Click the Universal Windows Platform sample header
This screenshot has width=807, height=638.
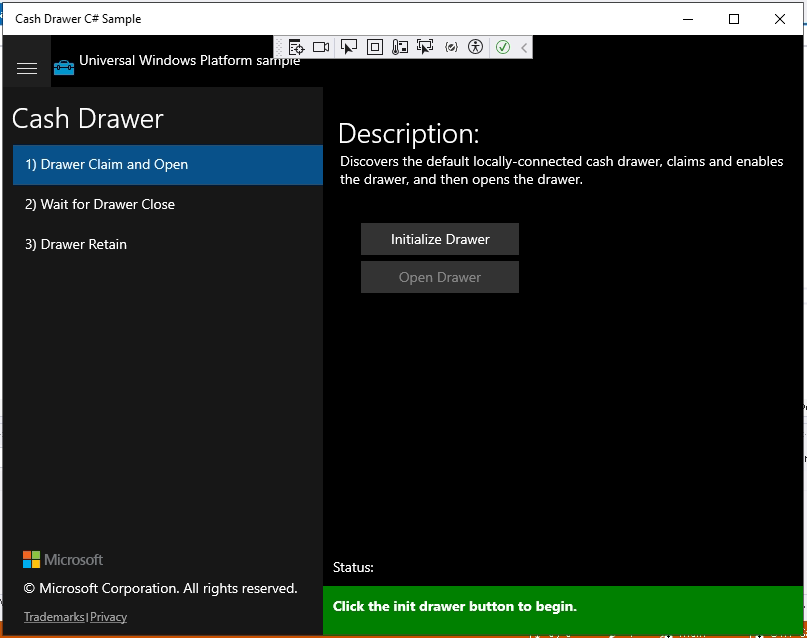pyautogui.click(x=189, y=61)
